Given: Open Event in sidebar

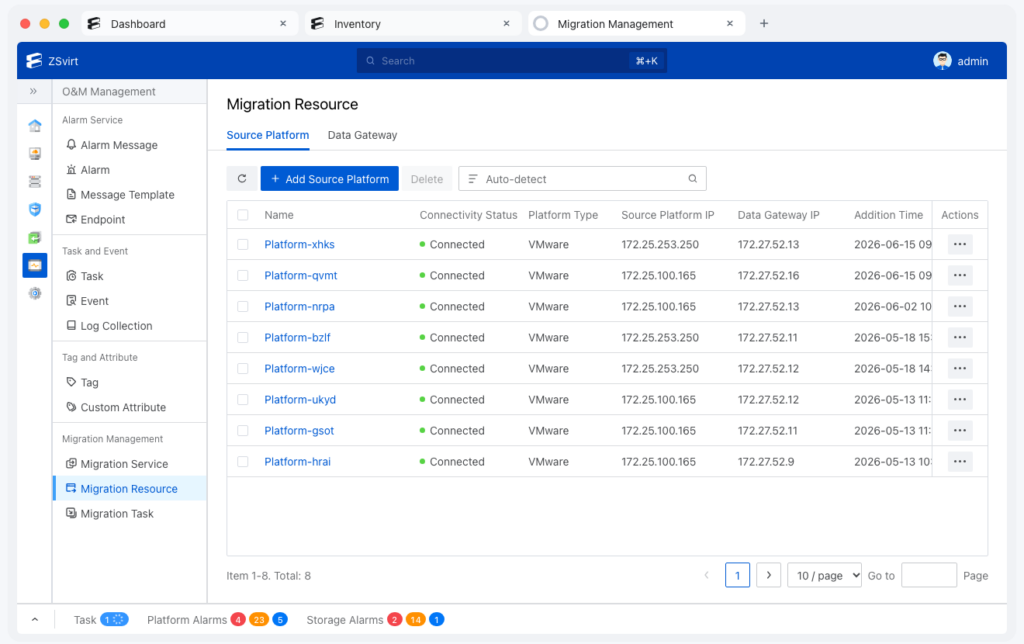Looking at the screenshot, I should coord(88,301).
